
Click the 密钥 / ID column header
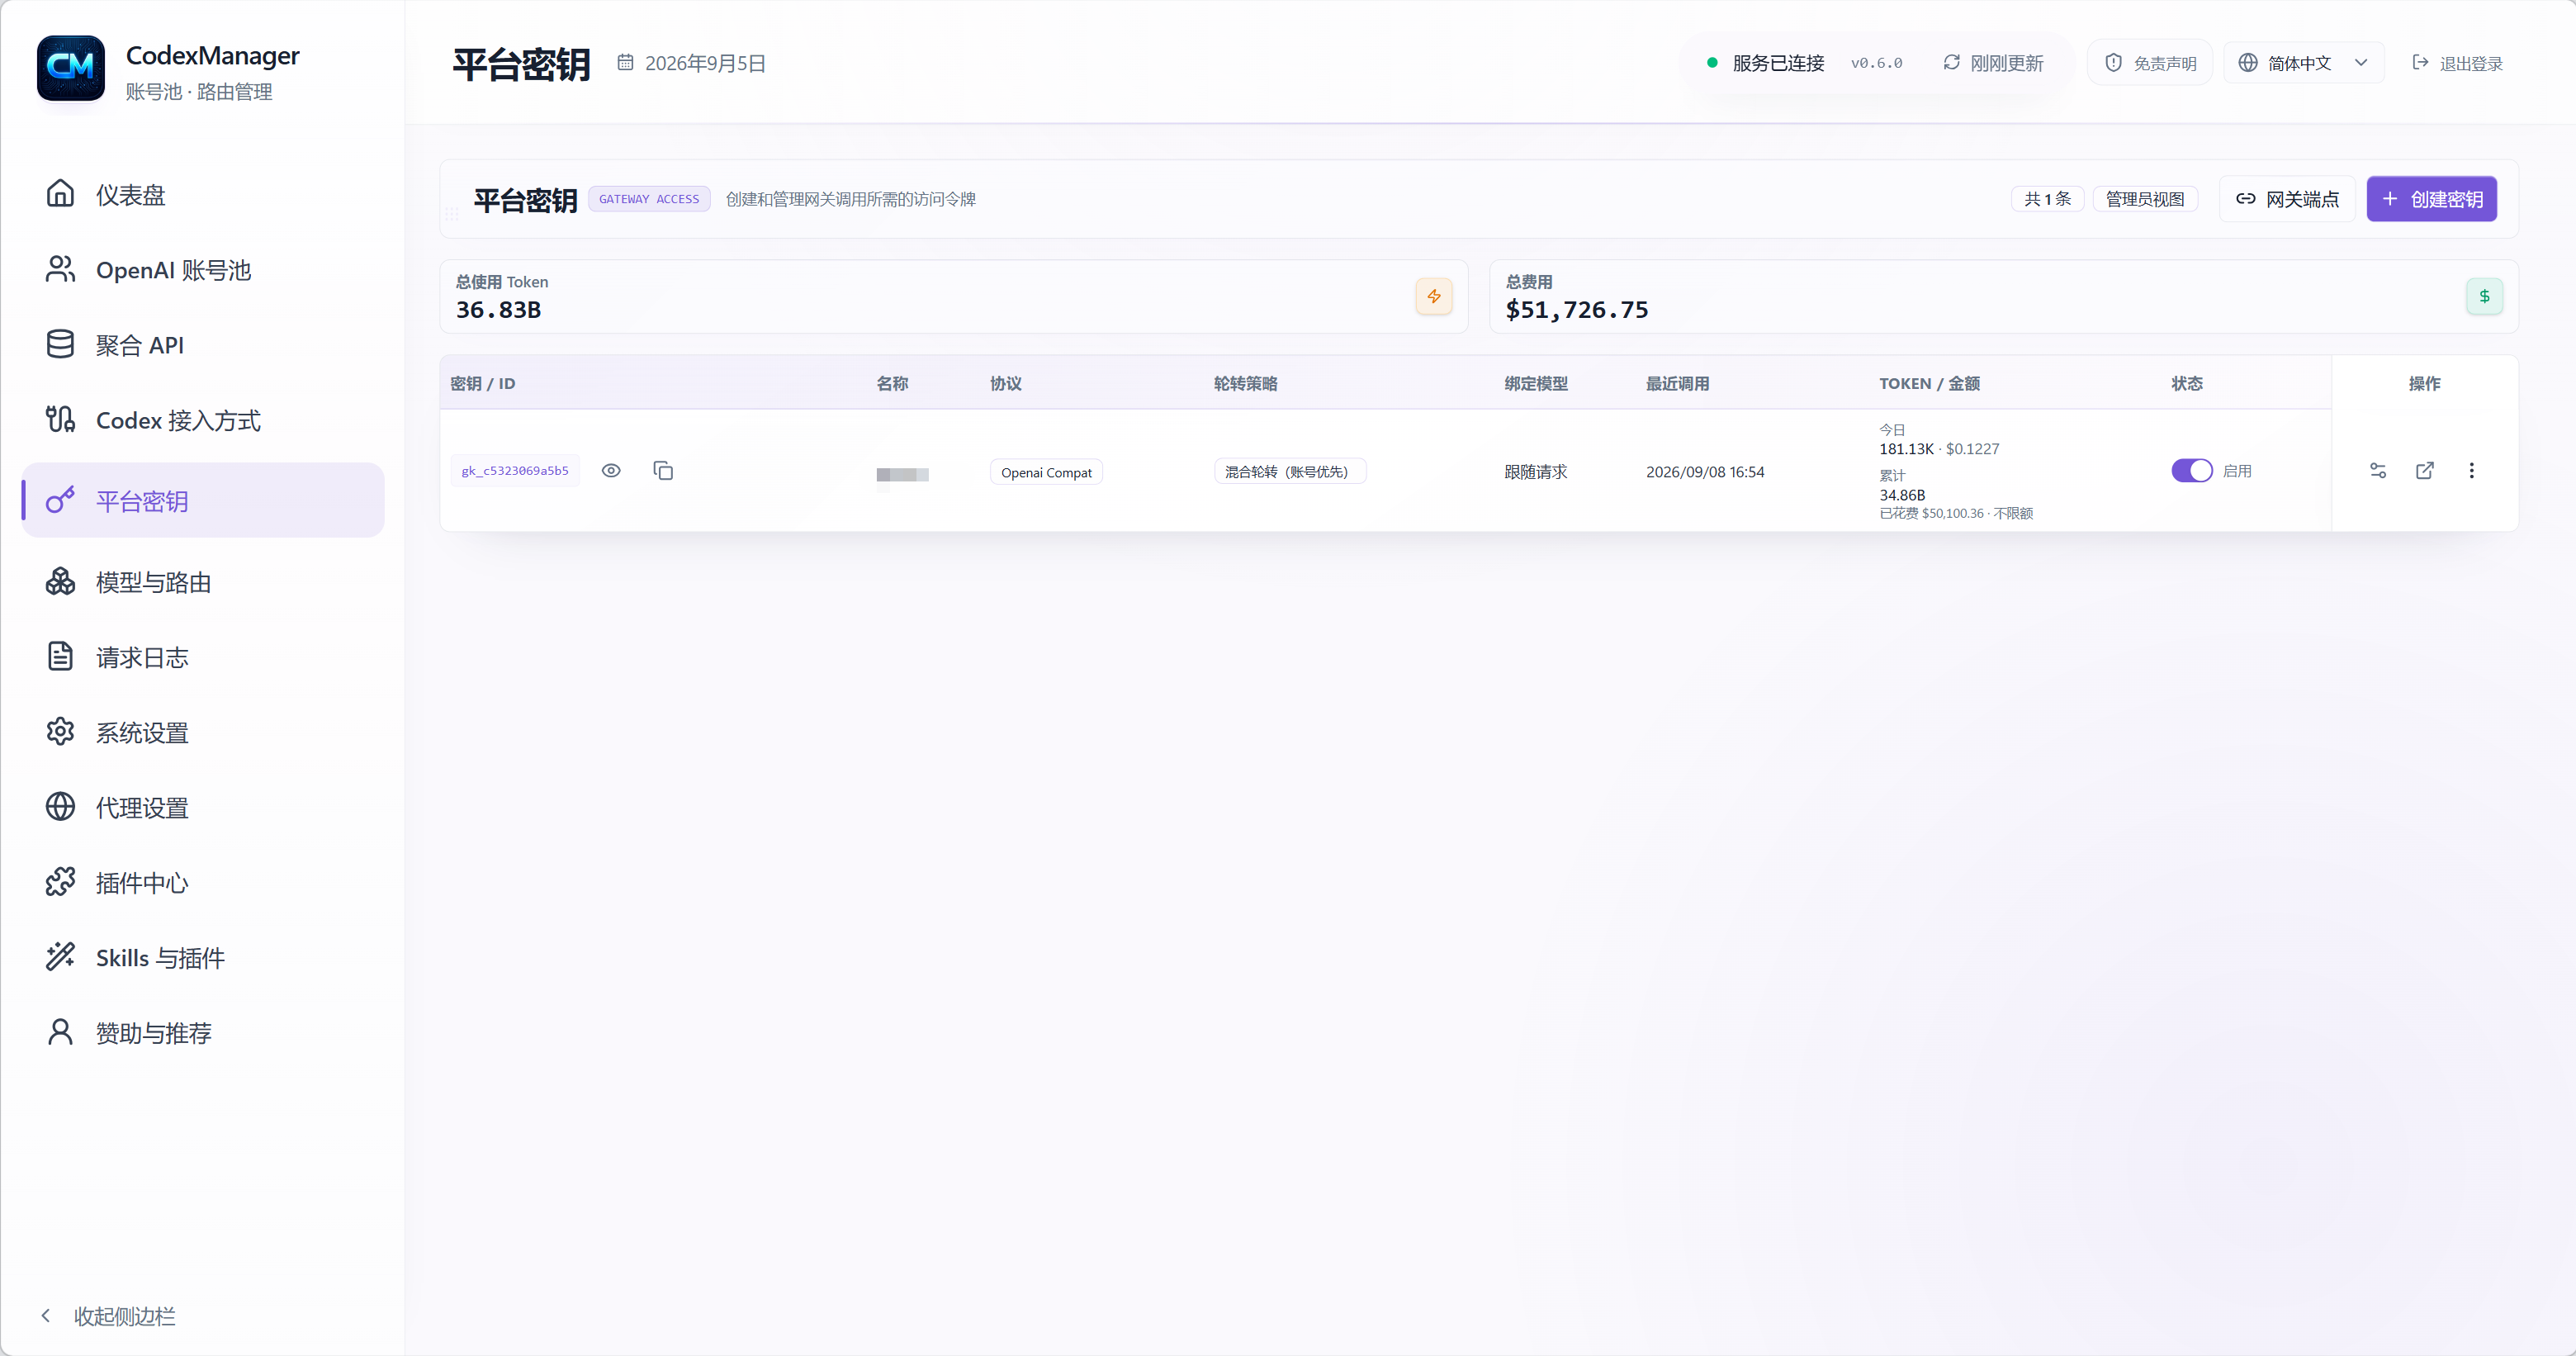(x=483, y=384)
